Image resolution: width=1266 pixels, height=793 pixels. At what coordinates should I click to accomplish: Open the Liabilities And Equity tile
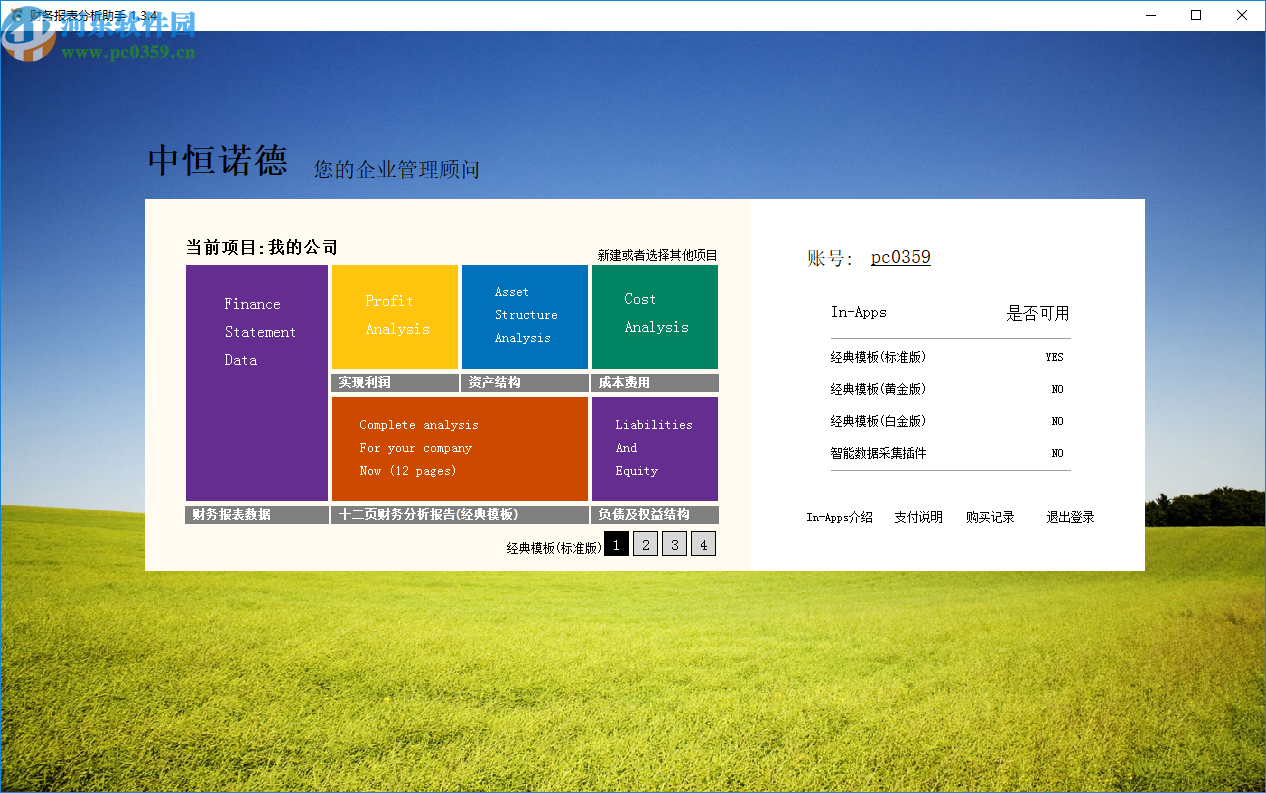click(655, 448)
